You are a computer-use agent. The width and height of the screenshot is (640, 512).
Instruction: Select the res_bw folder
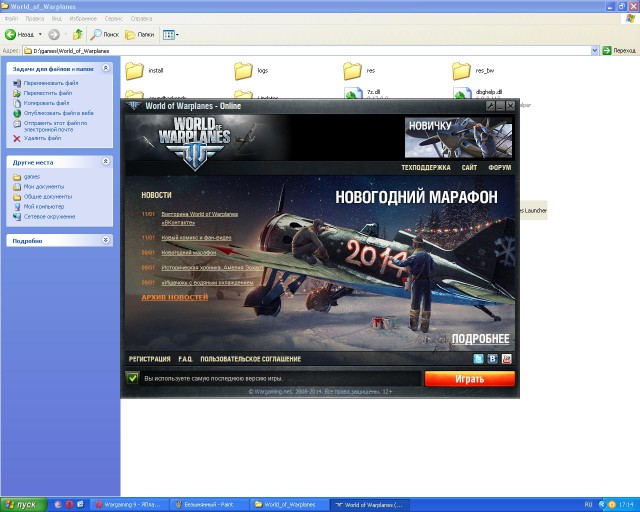click(x=473, y=71)
